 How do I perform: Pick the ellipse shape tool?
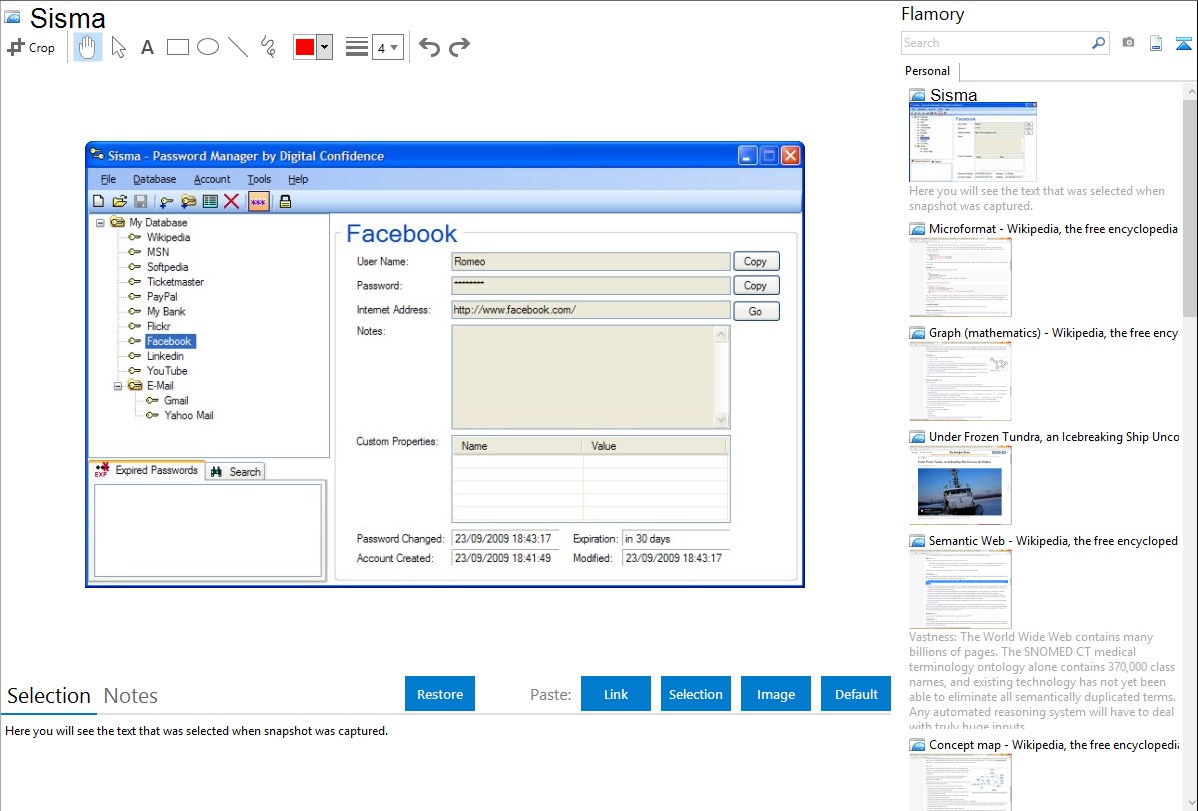click(x=208, y=47)
